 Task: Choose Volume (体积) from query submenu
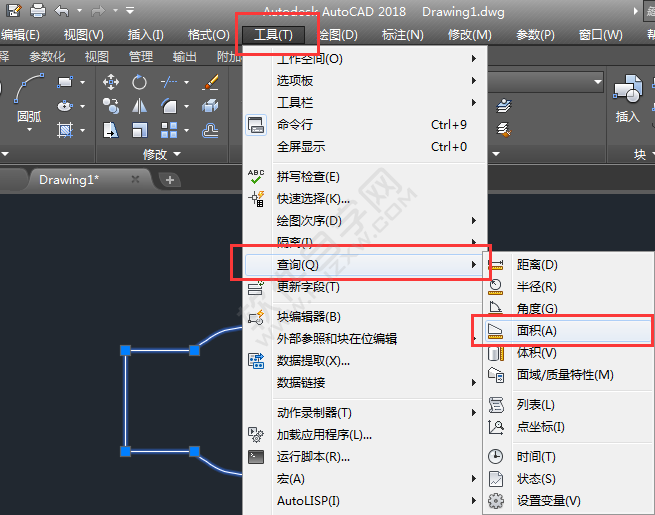569,353
